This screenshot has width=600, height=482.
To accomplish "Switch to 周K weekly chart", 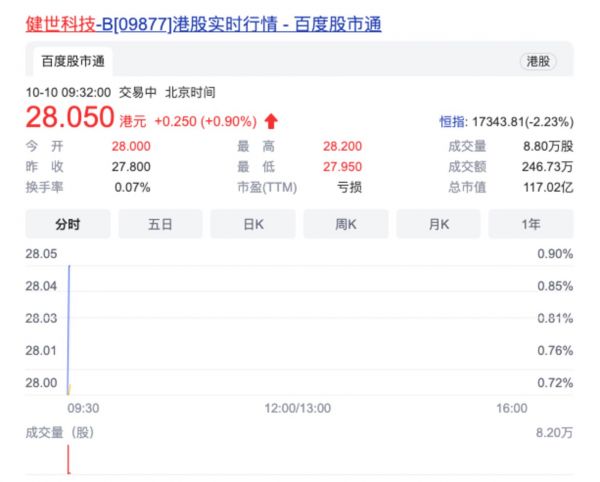I will point(346,224).
